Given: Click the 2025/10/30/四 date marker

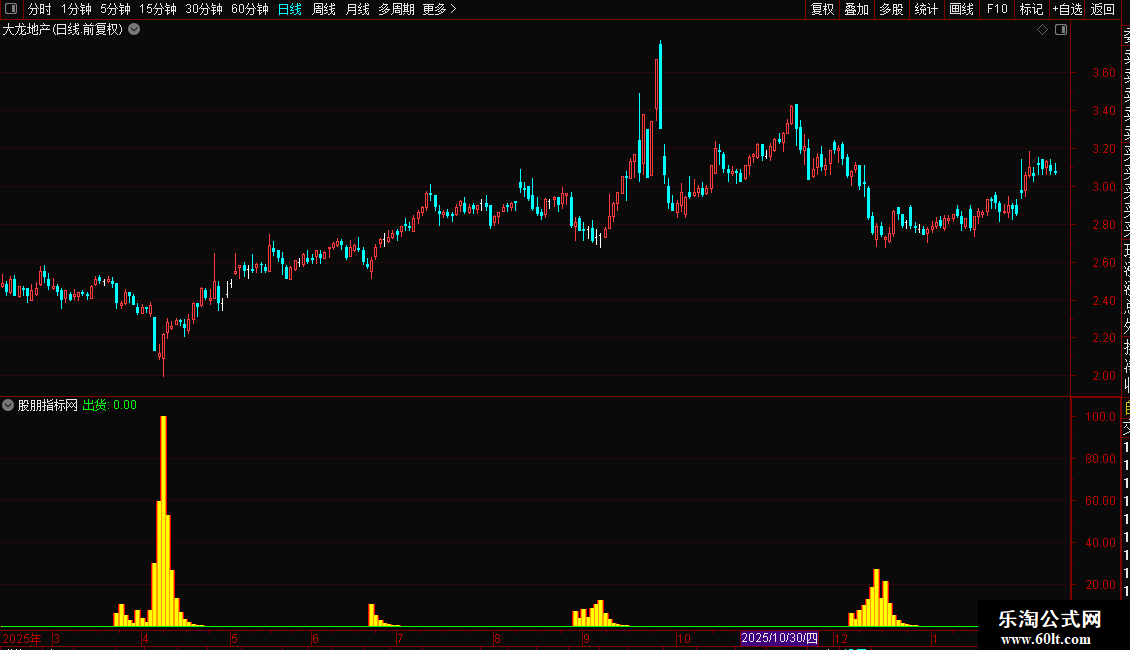Looking at the screenshot, I should point(779,638).
